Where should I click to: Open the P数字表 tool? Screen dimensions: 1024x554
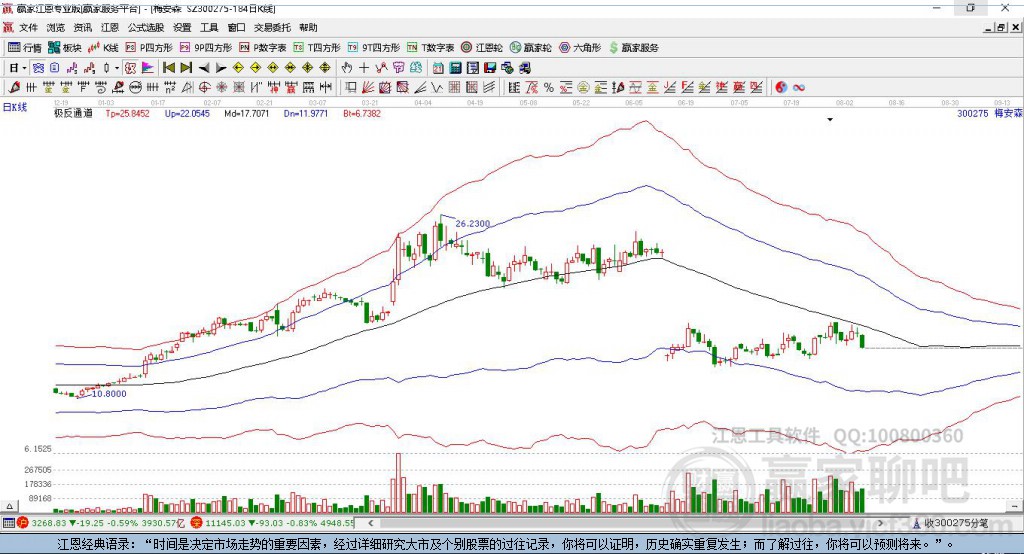263,48
